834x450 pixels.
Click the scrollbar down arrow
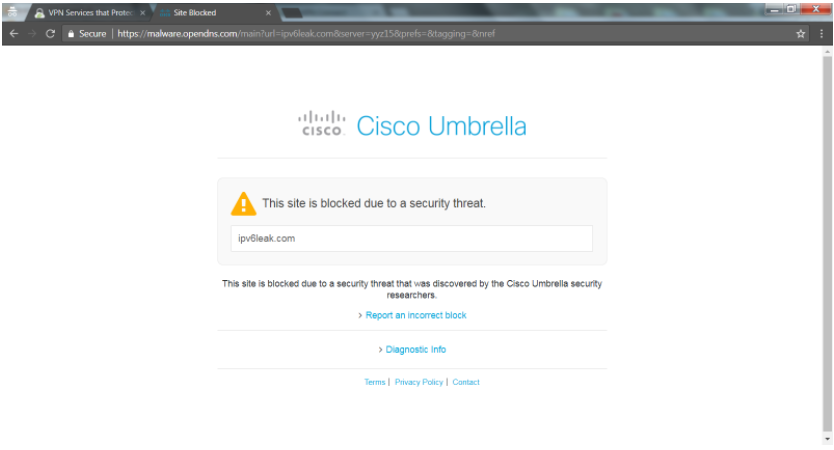827,439
